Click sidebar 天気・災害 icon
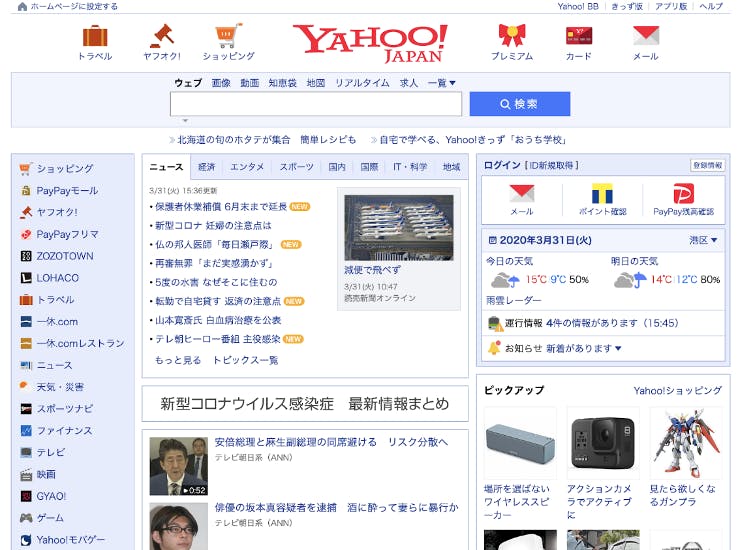The width and height of the screenshot is (752, 550). (x=24, y=386)
